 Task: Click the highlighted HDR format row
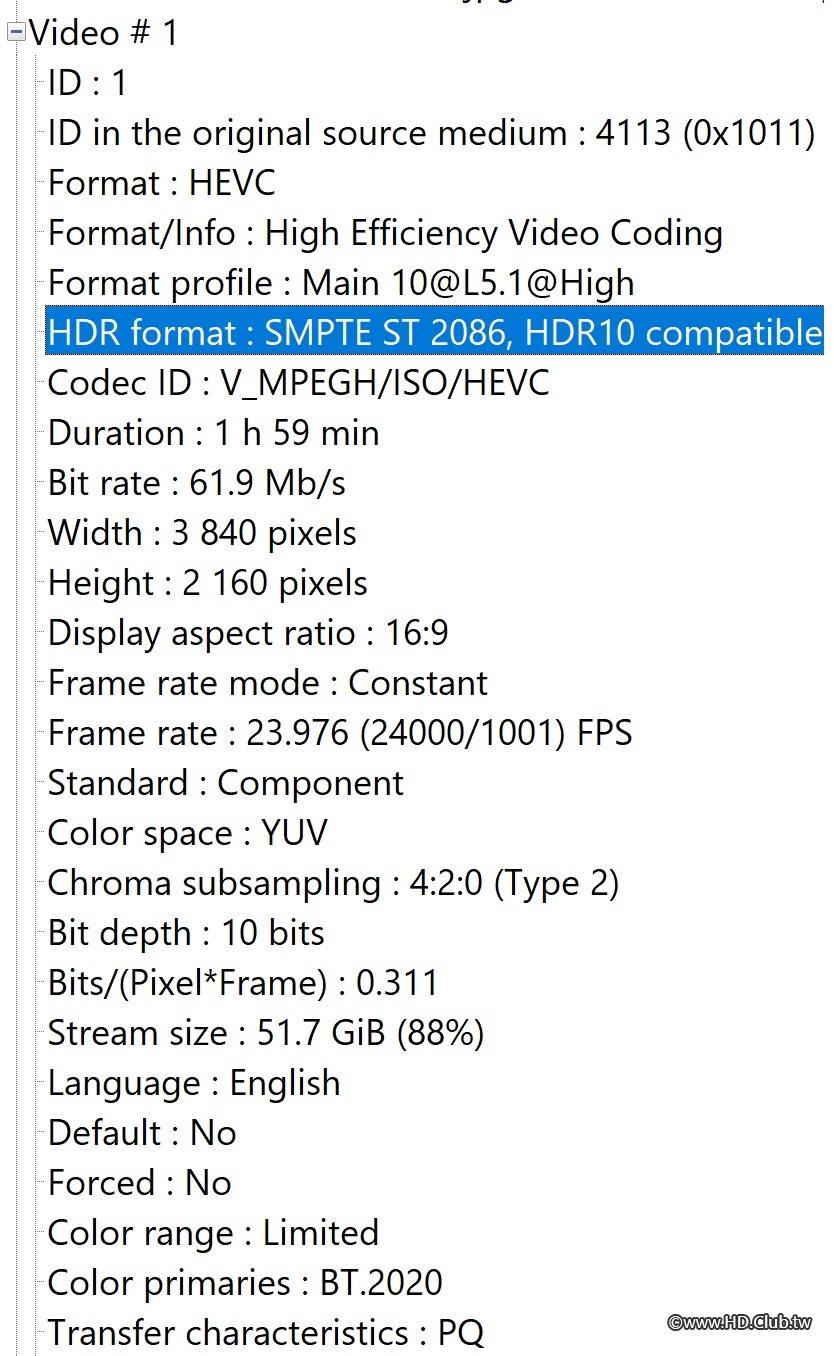pyautogui.click(x=434, y=333)
